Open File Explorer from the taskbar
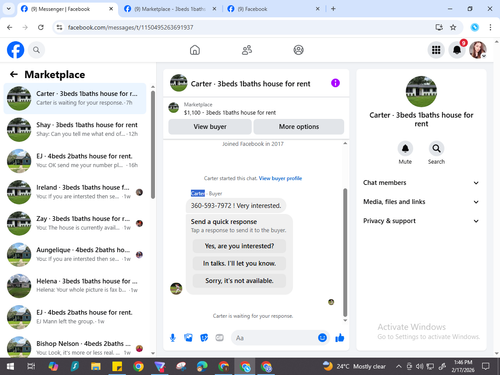The height and width of the screenshot is (375, 500). [x=96, y=367]
